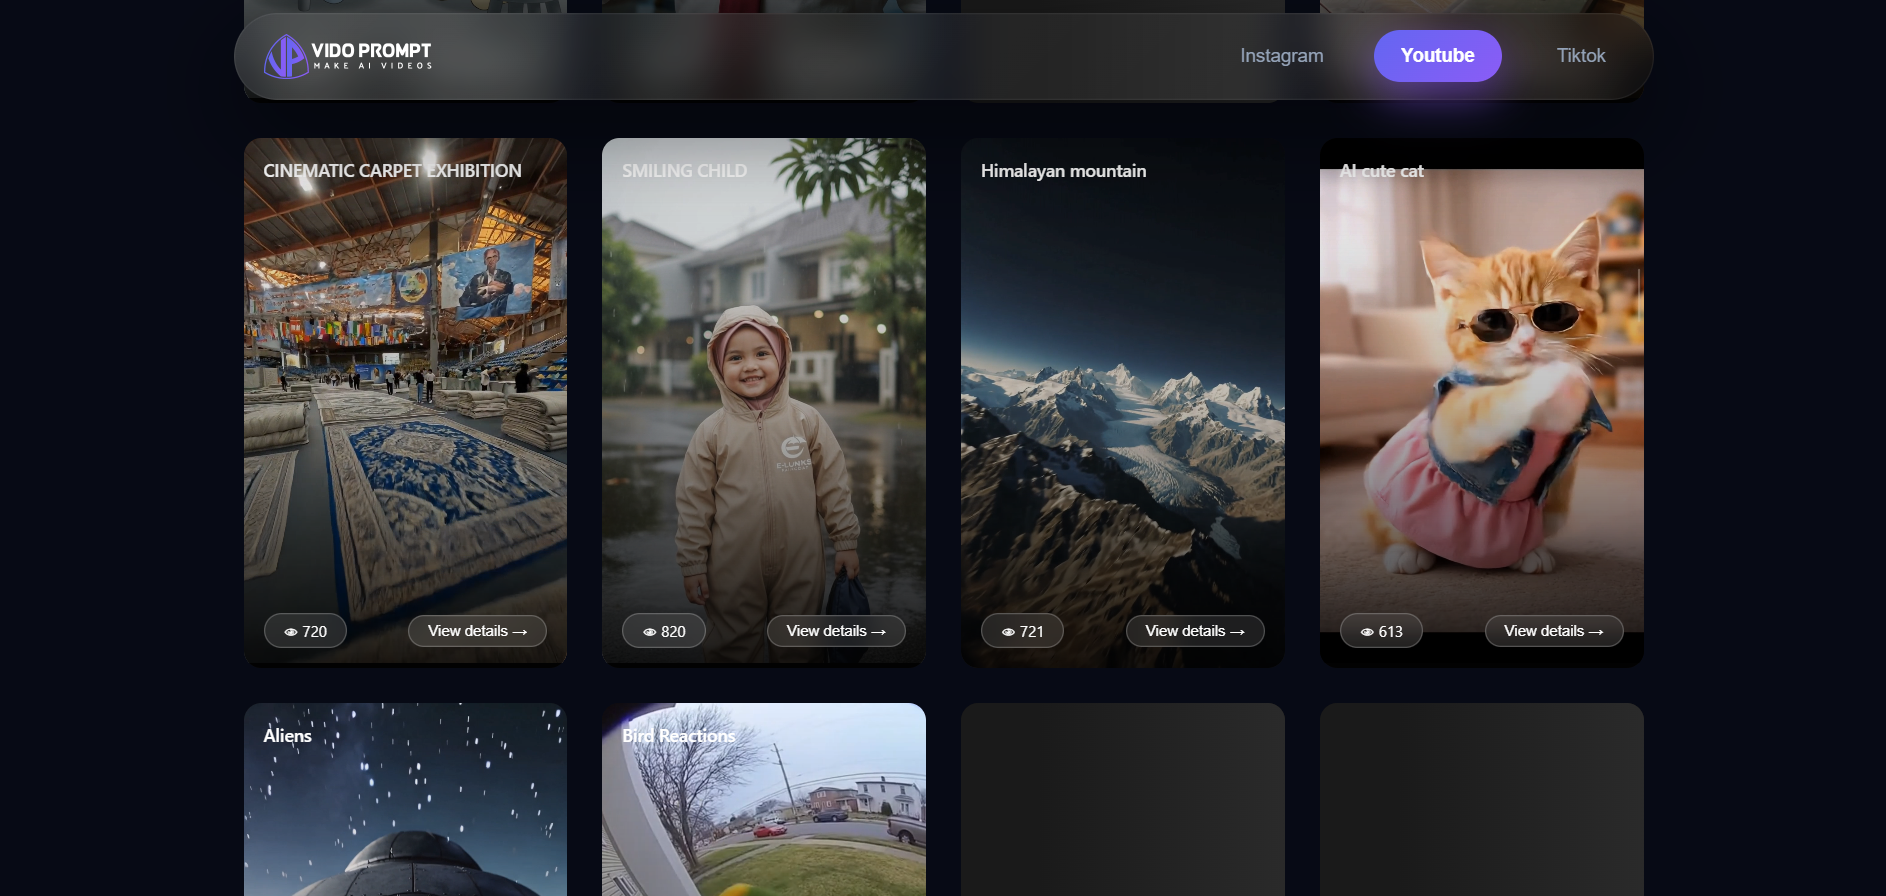This screenshot has height=896, width=1886.
Task: Select the Youtube tab
Action: tap(1437, 56)
